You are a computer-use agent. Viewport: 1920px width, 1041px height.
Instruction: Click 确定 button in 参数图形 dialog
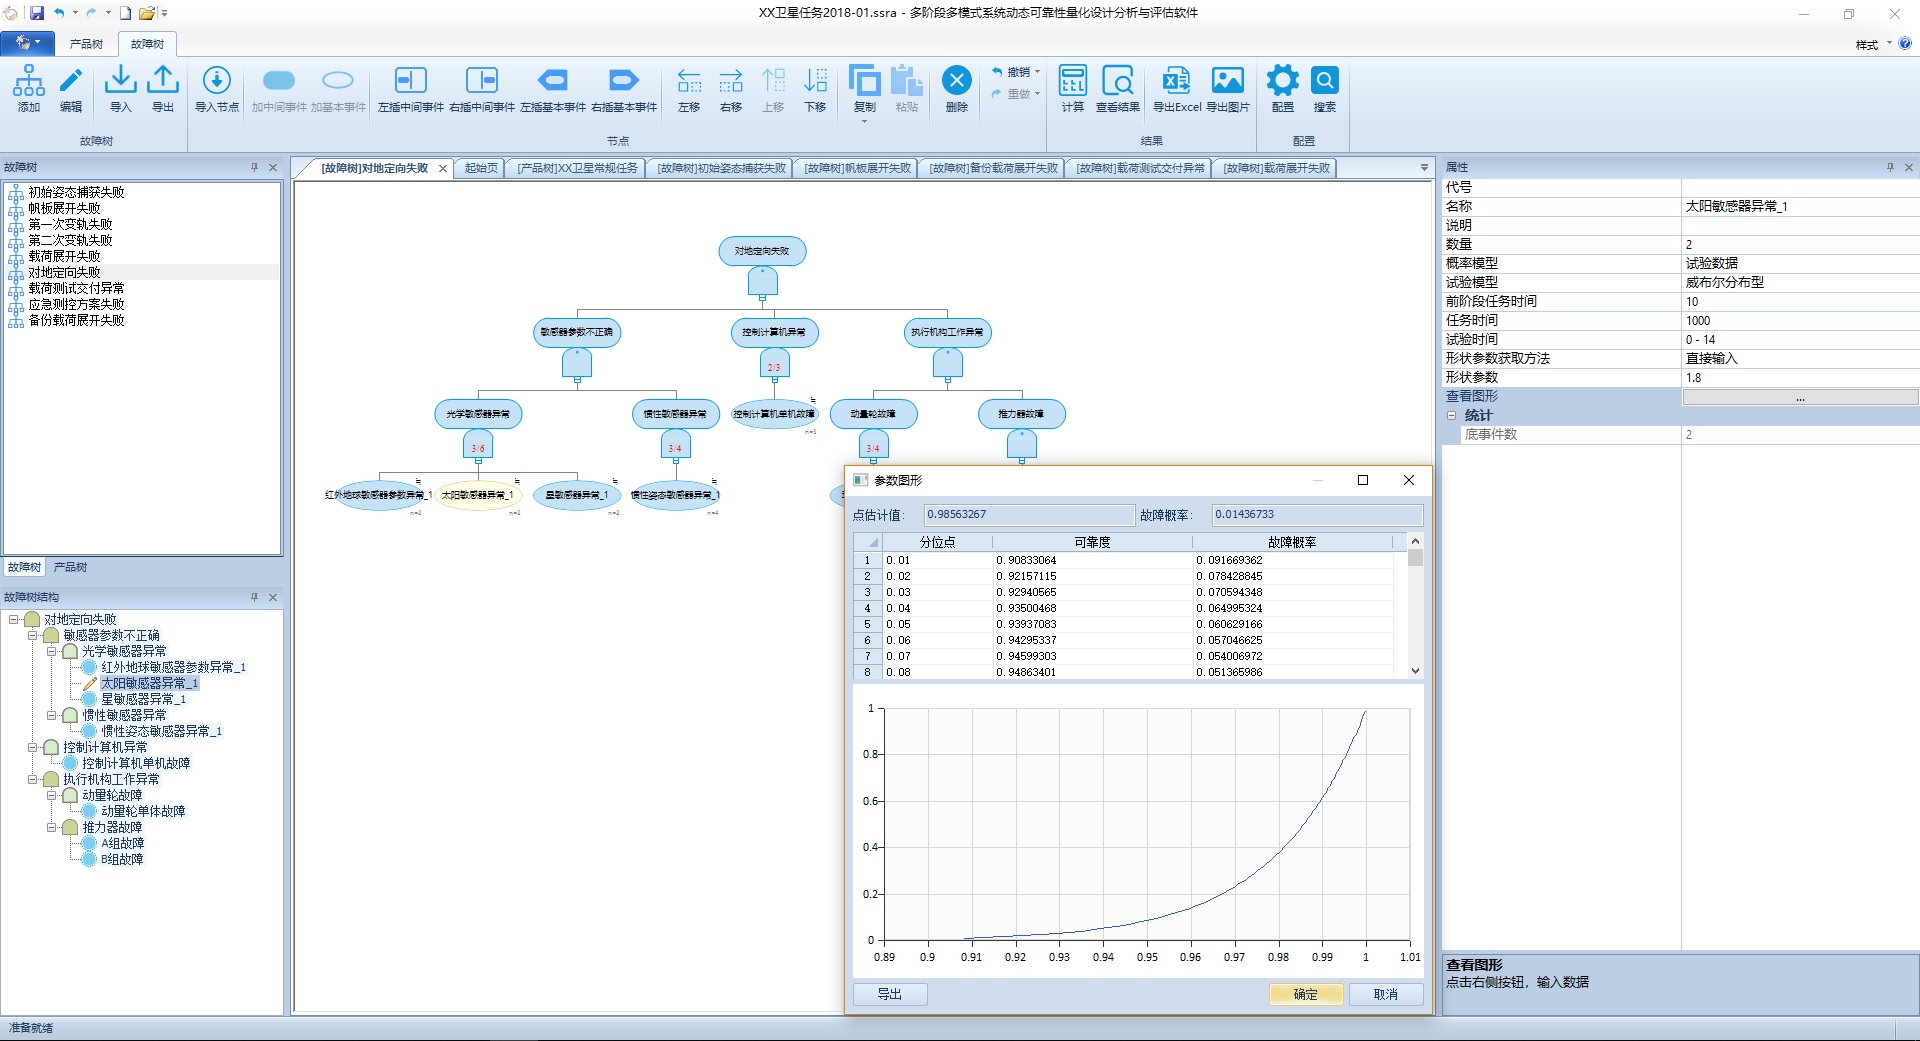(1305, 994)
